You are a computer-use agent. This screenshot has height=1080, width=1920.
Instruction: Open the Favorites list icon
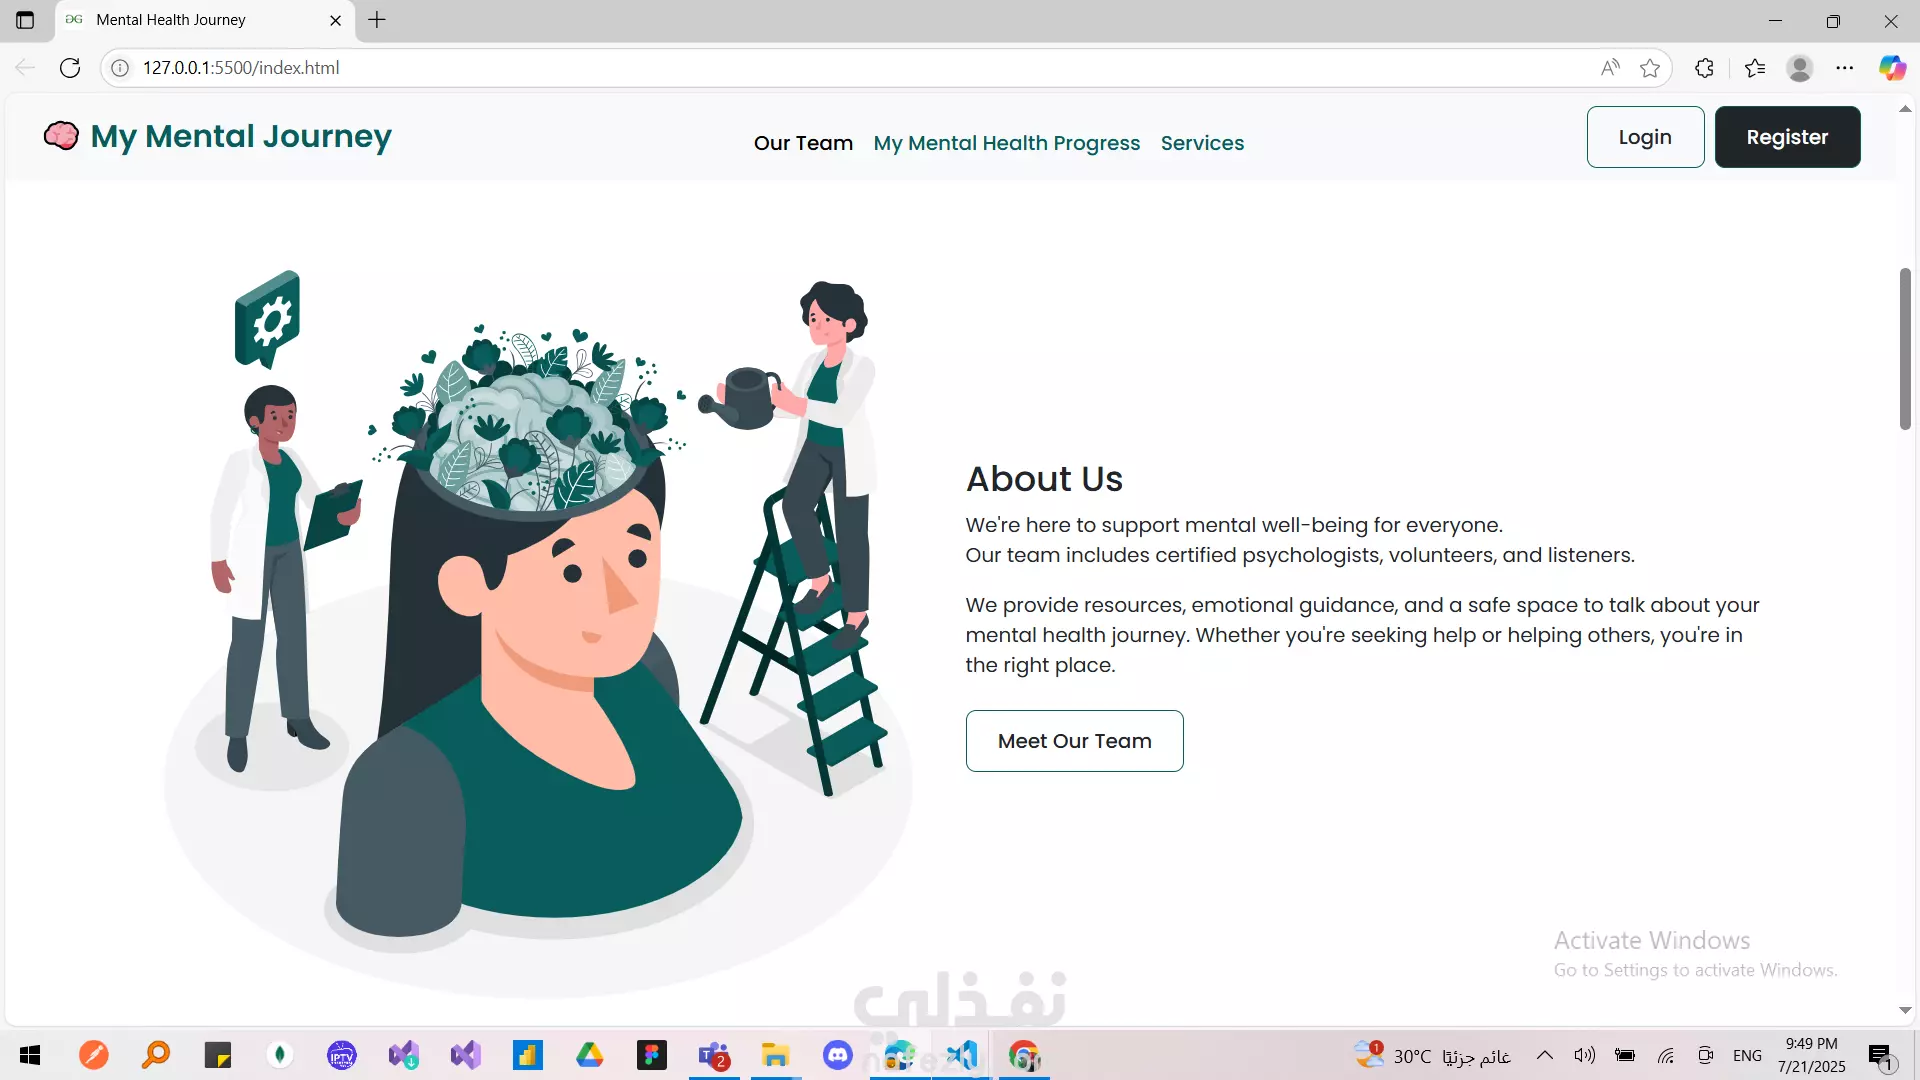click(x=1754, y=68)
